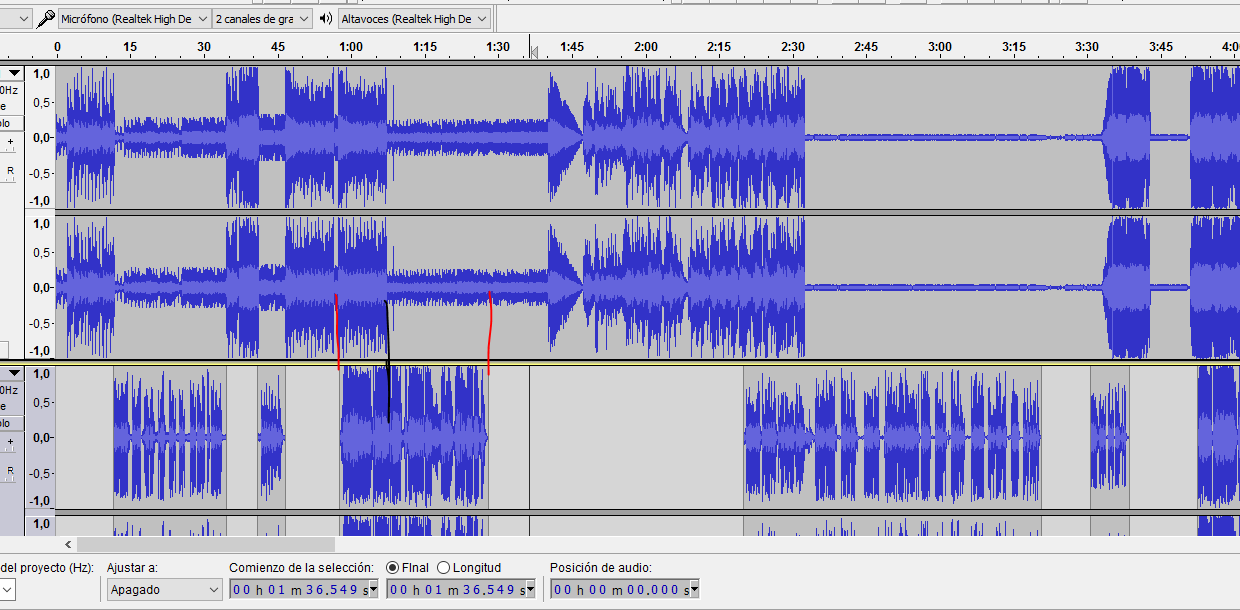Click the second track's short clip near 0:42
Image resolution: width=1240 pixels, height=610 pixels.
271,437
